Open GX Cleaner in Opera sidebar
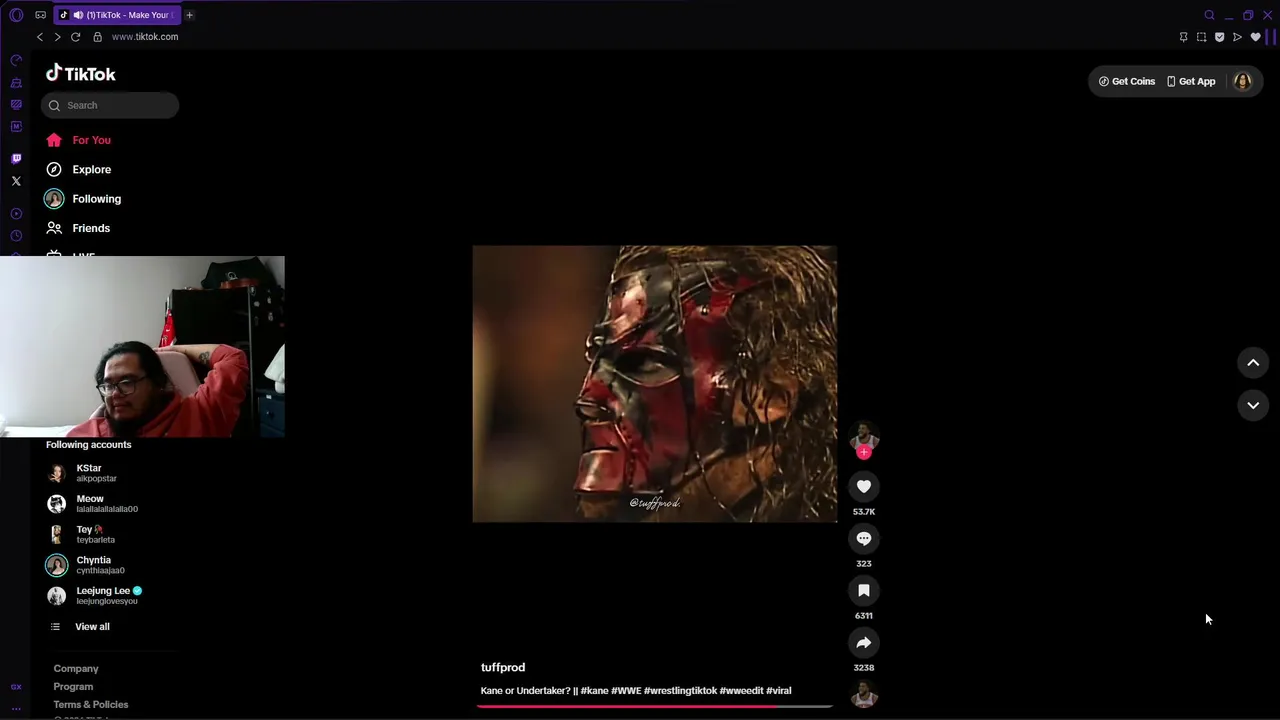Screen dimensions: 1280x720 point(16,82)
